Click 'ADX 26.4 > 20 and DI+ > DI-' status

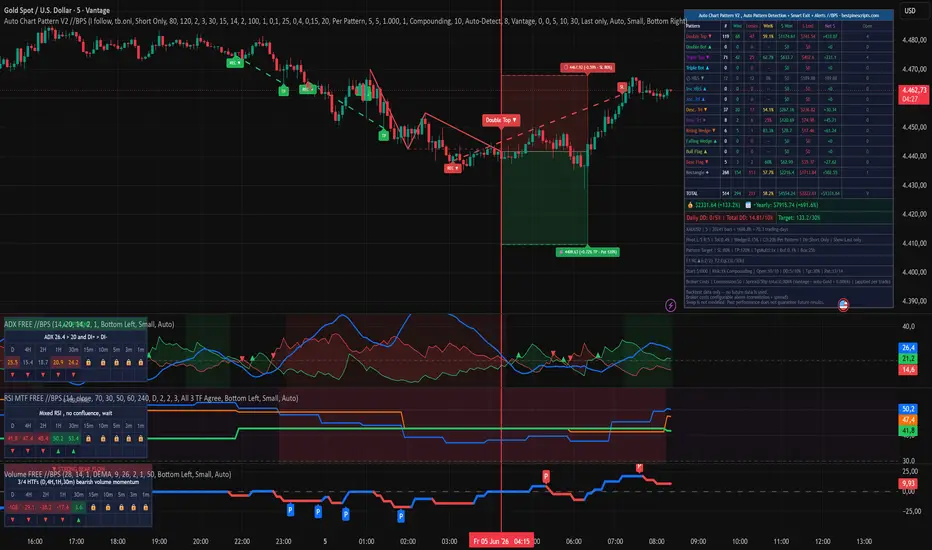pyautogui.click(x=75, y=337)
